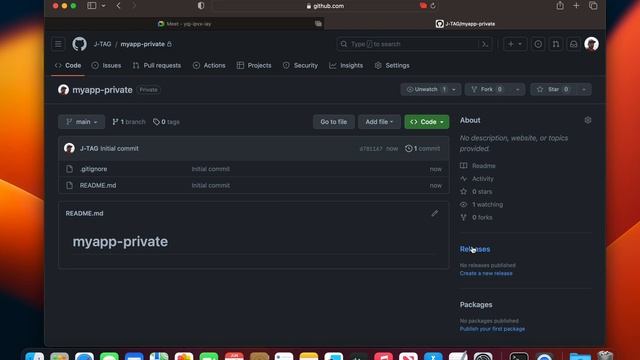640x360 pixels.
Task: Expand the Unwatch notifications dropdown
Action: [431, 89]
